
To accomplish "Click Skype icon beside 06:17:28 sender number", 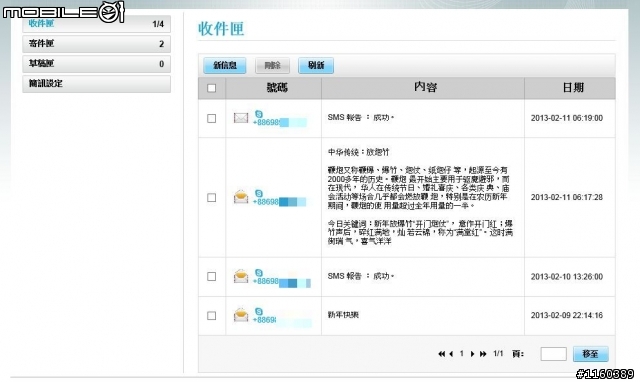I will (259, 193).
